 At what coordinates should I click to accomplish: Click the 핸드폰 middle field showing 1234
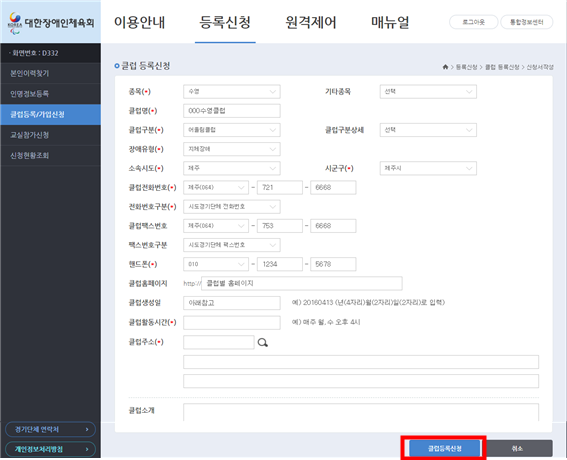tap(280, 264)
